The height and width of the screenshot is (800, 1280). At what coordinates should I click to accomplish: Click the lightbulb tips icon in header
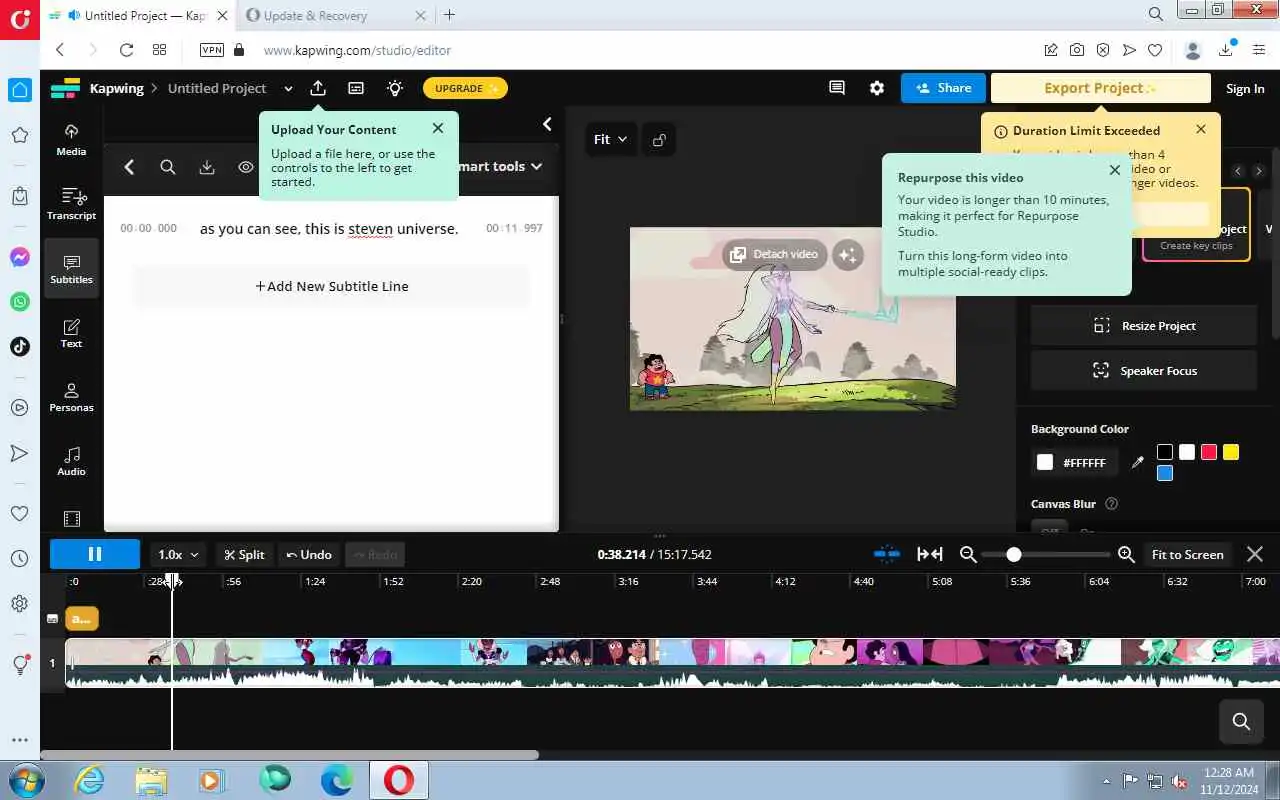click(395, 88)
